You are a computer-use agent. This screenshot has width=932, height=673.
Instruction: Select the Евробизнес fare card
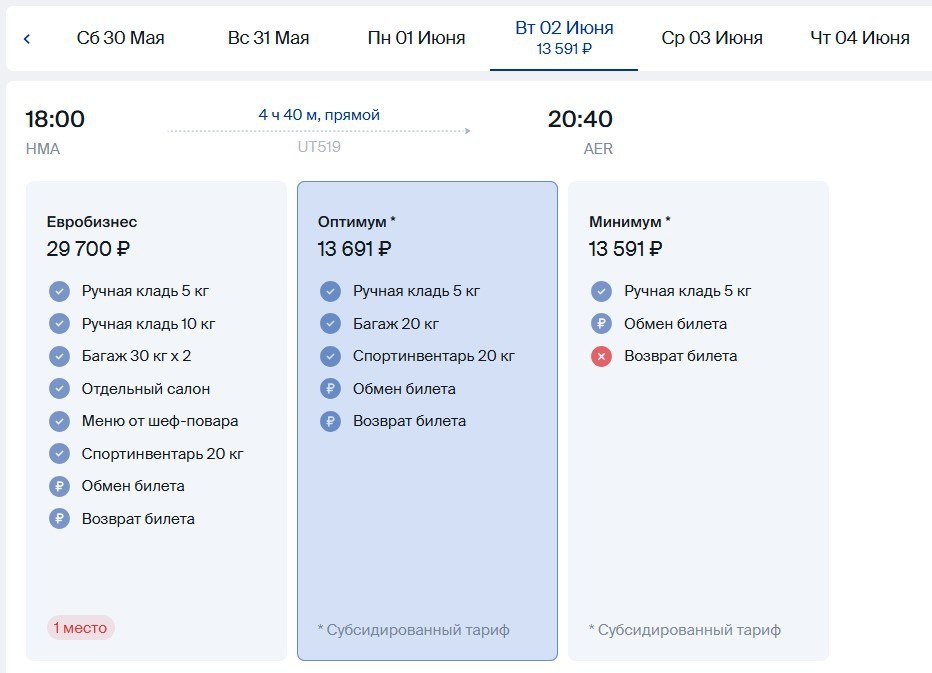[x=156, y=420]
